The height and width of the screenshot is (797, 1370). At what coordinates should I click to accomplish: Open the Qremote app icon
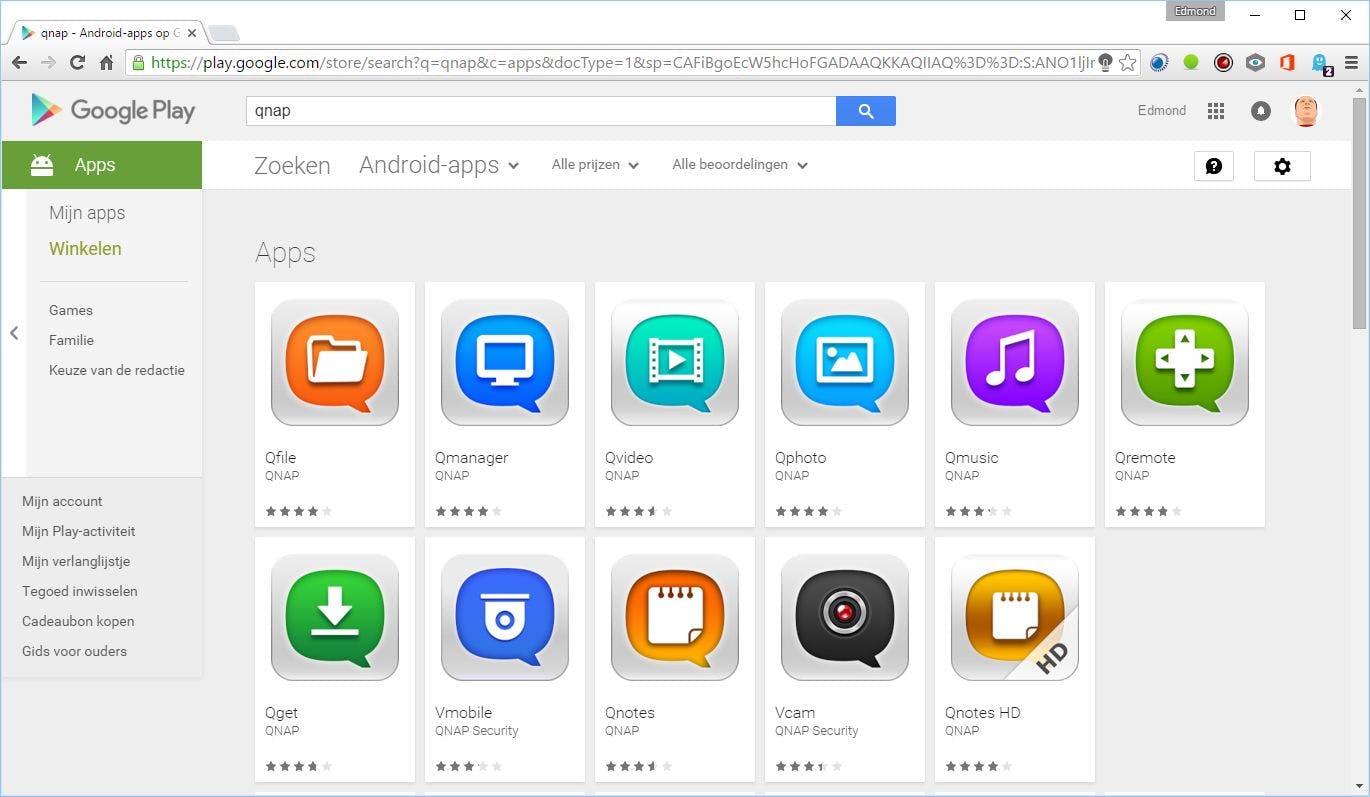(1185, 362)
